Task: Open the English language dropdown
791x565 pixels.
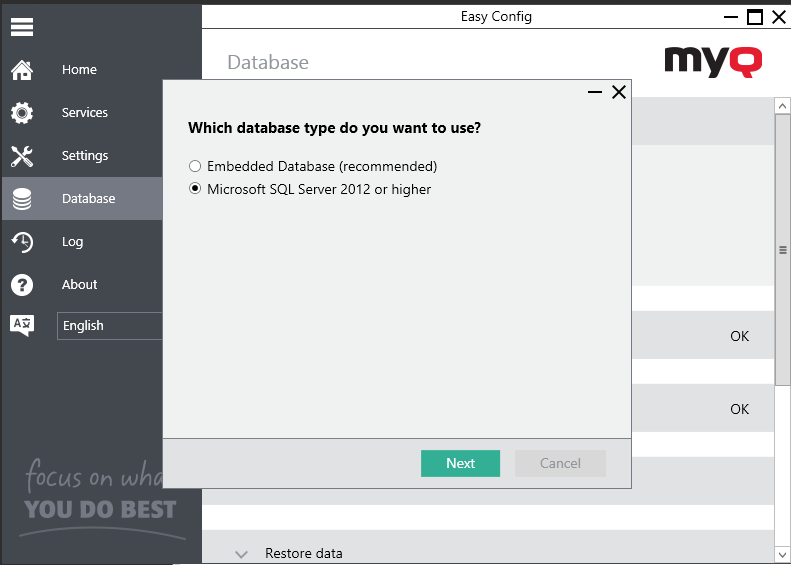Action: pyautogui.click(x=109, y=326)
